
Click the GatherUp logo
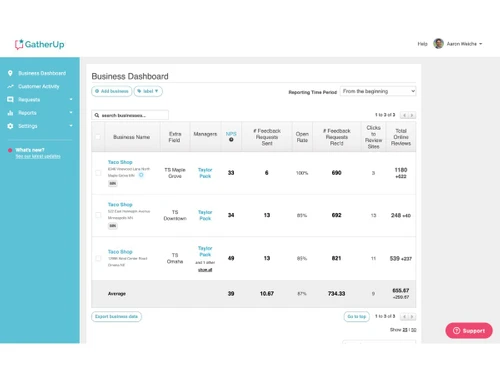pos(39,44)
